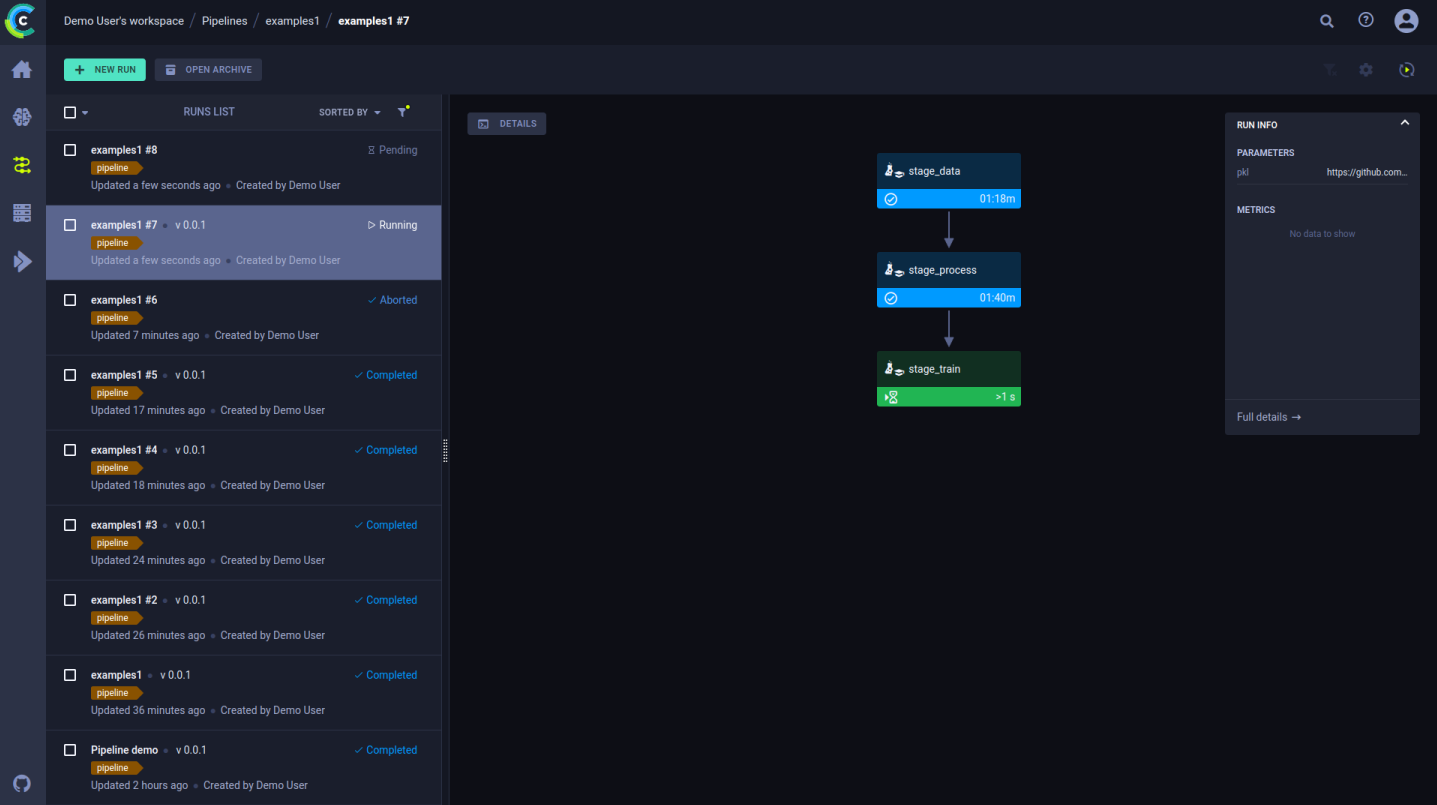Open the user profile avatar
The image size is (1437, 805).
tap(1406, 21)
